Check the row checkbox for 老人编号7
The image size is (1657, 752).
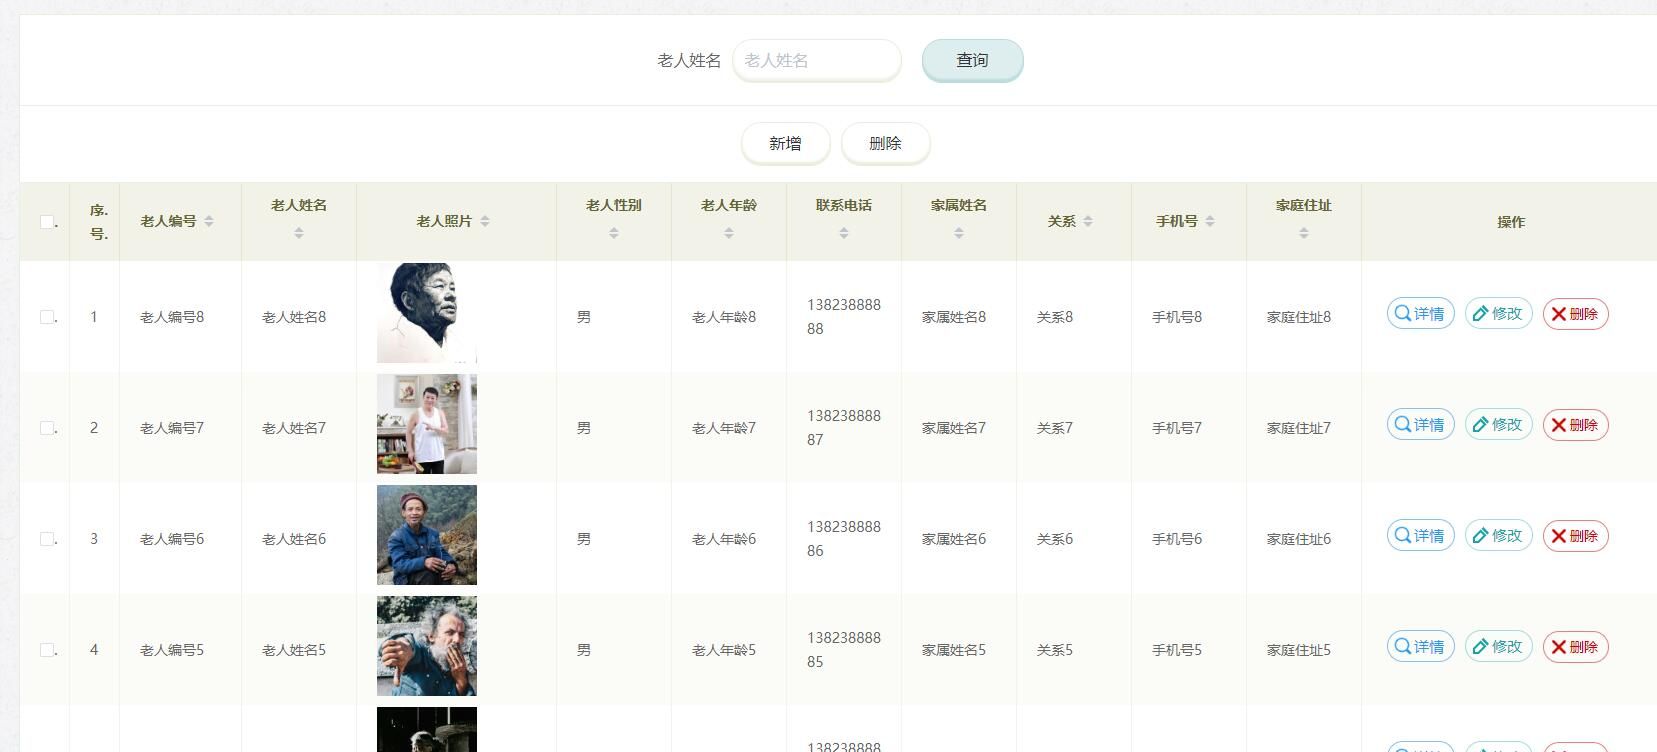[47, 428]
